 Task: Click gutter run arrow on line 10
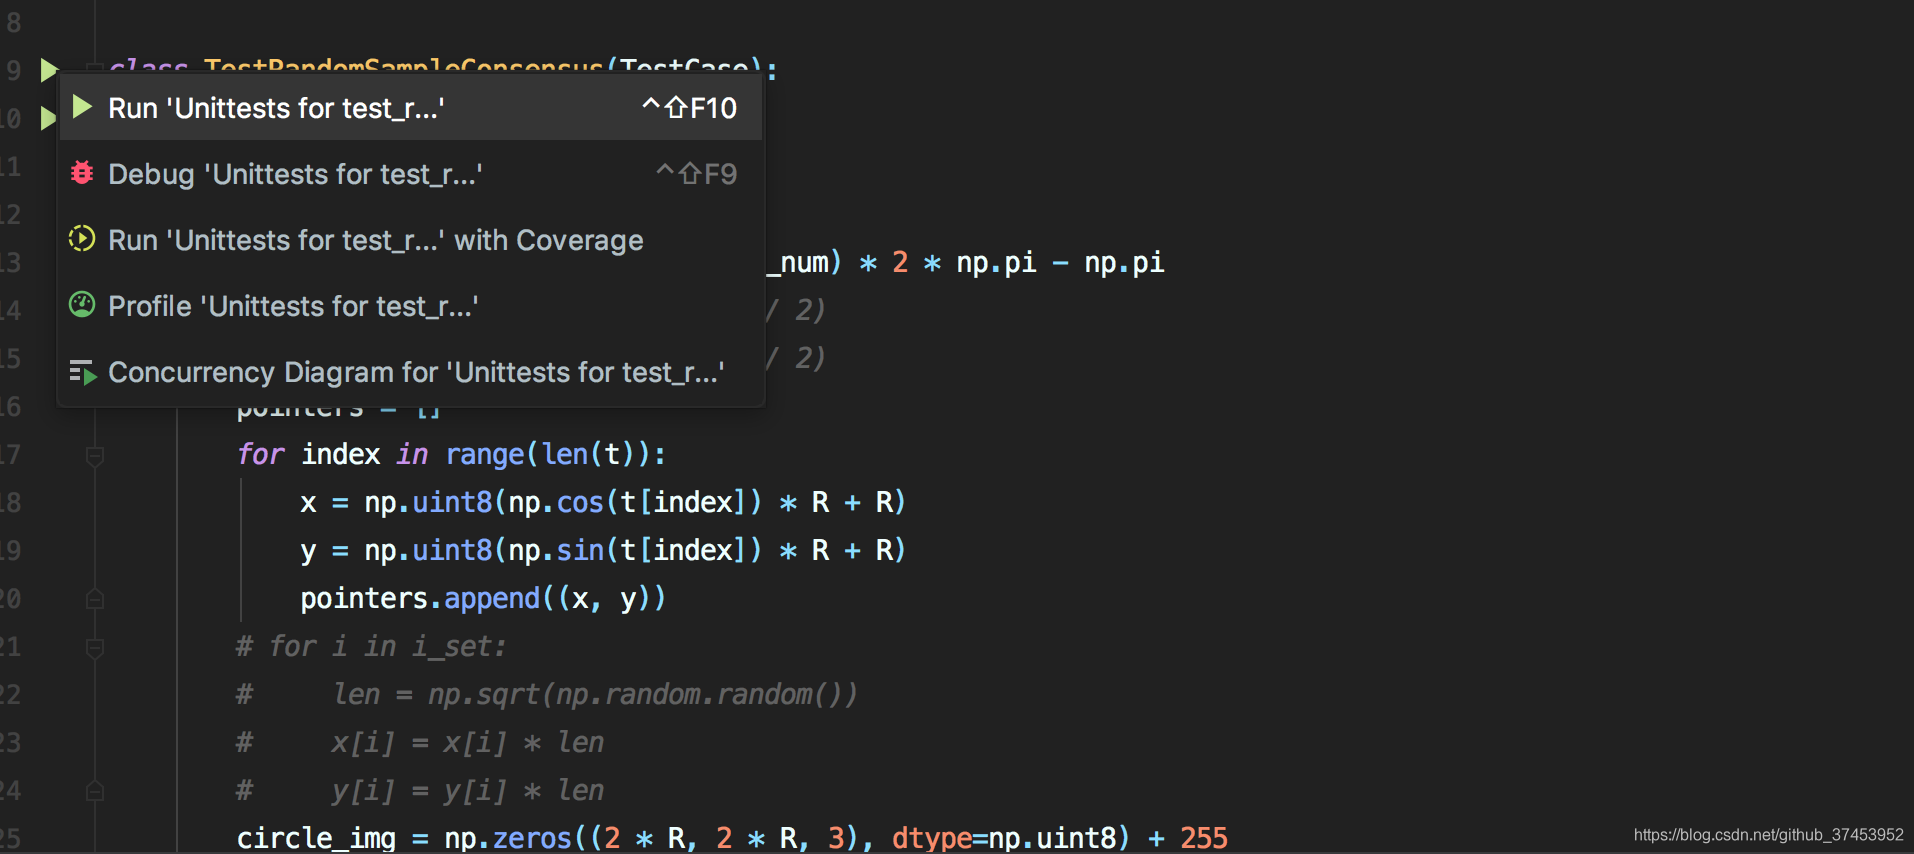pyautogui.click(x=47, y=118)
